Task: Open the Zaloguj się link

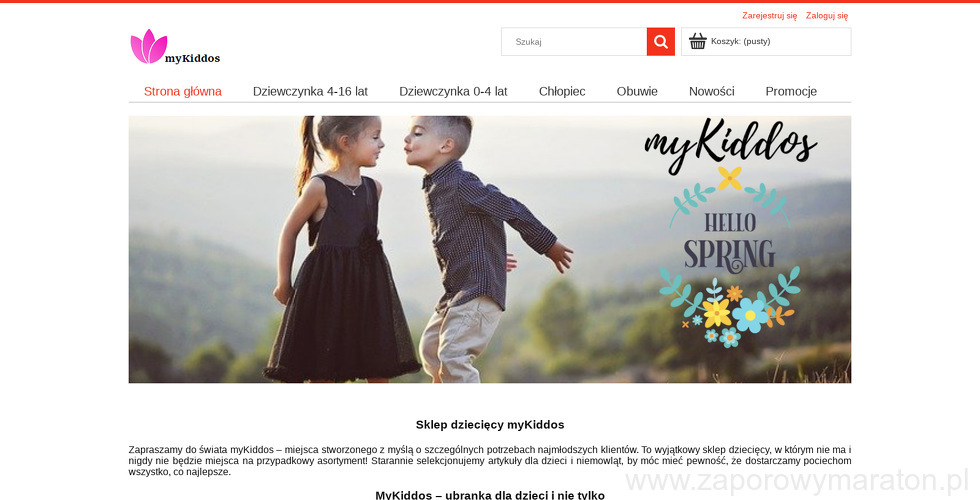Action: [827, 16]
